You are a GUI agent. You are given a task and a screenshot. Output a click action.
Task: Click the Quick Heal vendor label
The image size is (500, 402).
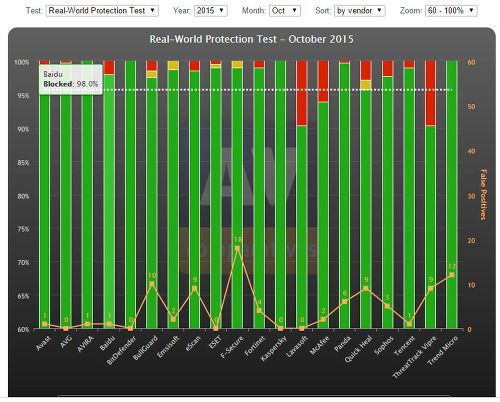point(358,349)
